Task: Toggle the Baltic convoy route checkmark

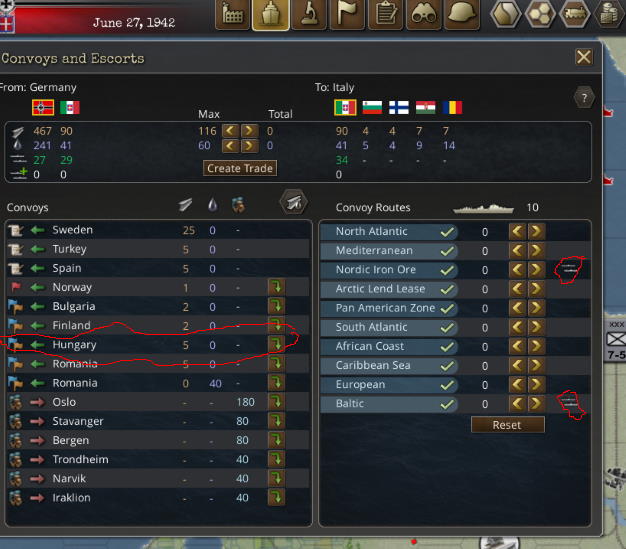Action: (447, 404)
